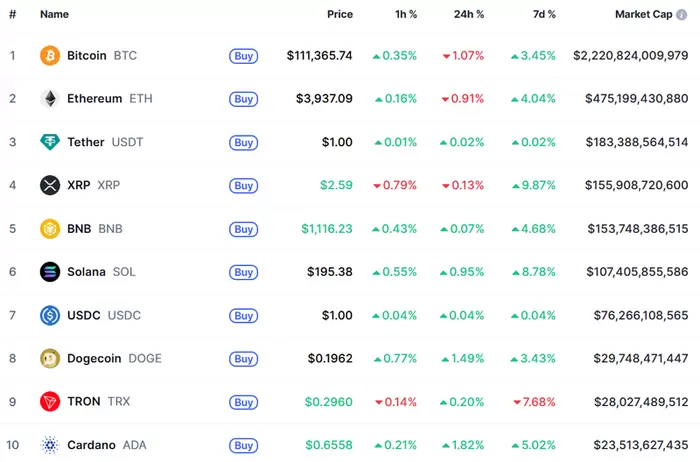Click the Tether logo icon

pyautogui.click(x=50, y=142)
